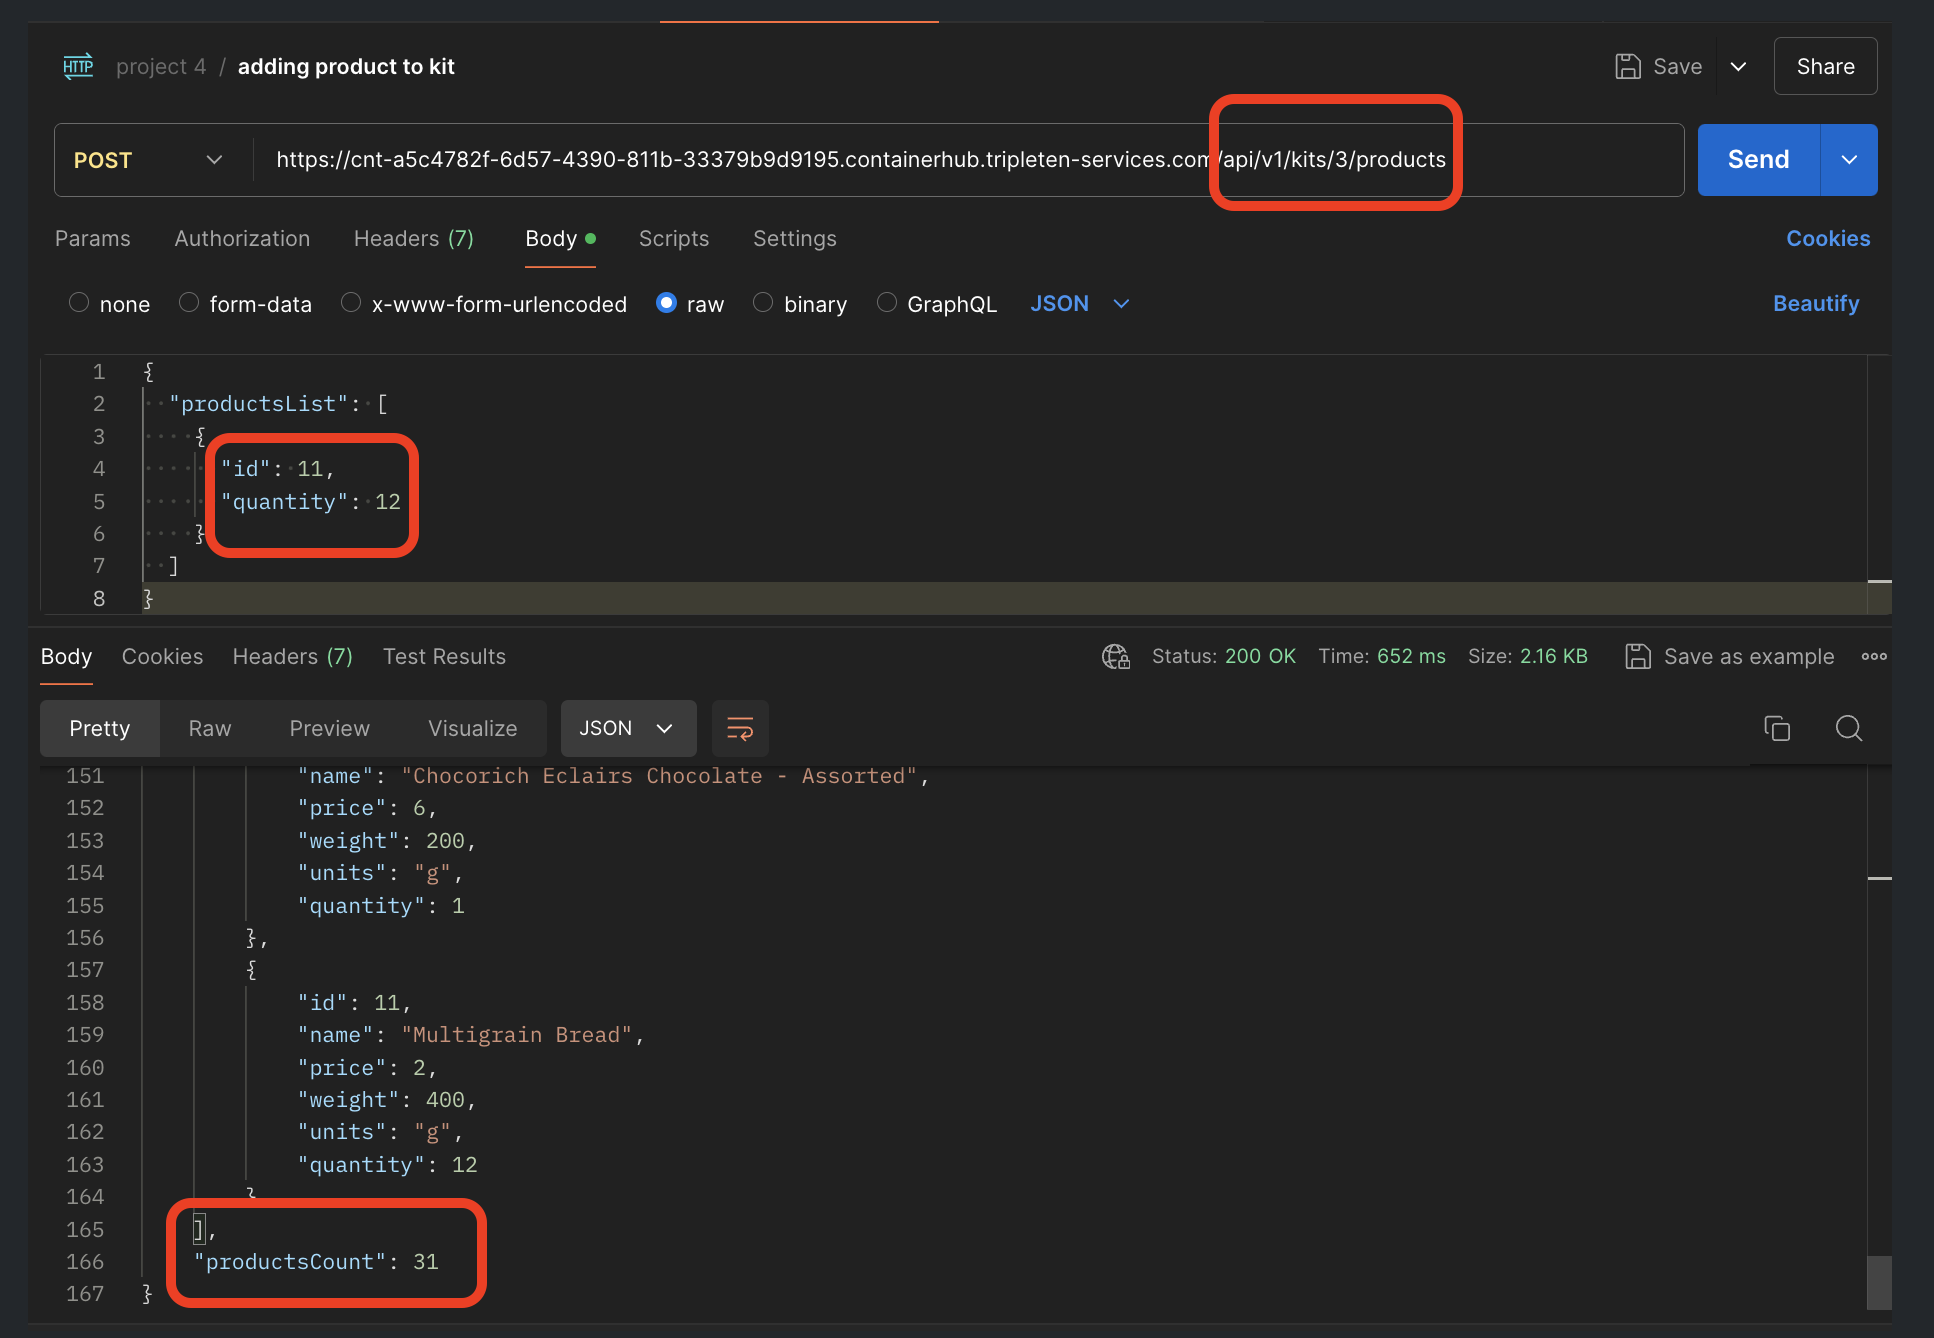
Task: Click the project 4 breadcrumb
Action: 161,66
